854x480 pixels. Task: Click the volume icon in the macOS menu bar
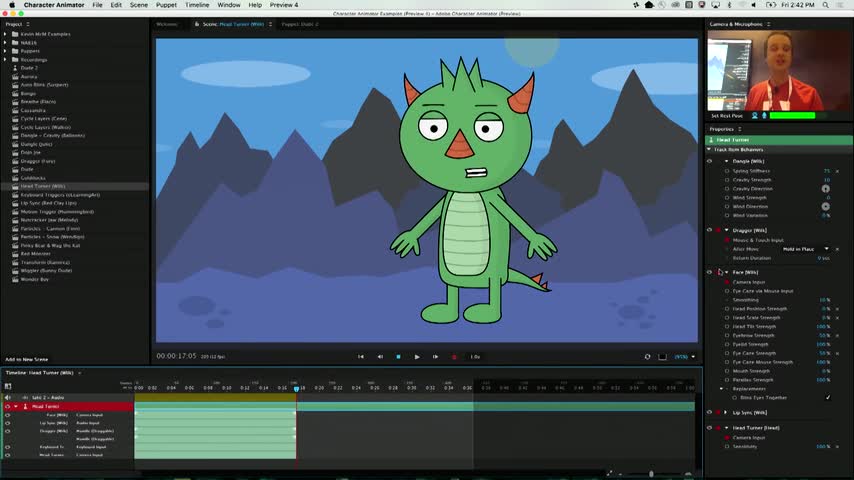[x=754, y=5]
